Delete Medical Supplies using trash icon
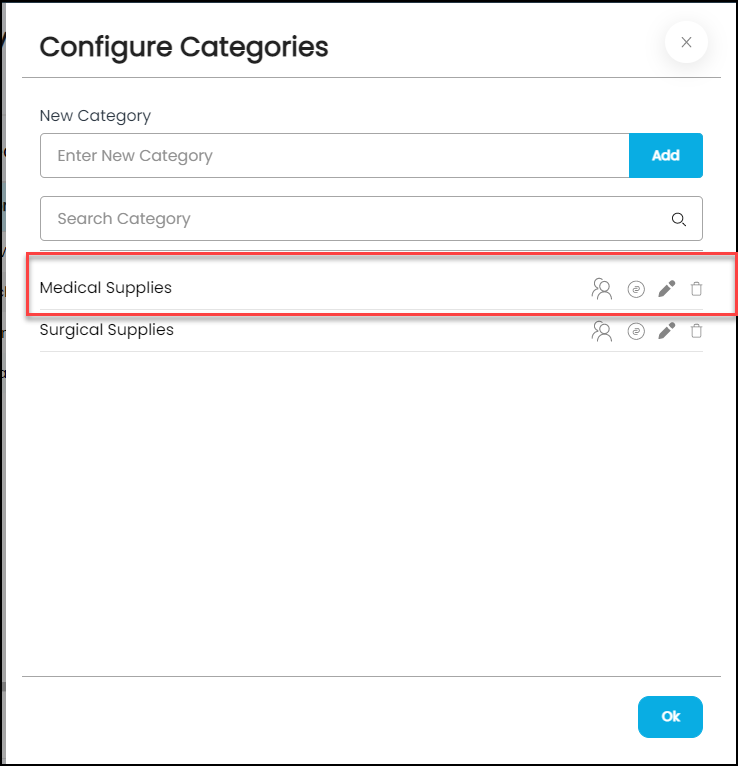The width and height of the screenshot is (738, 766). click(696, 289)
